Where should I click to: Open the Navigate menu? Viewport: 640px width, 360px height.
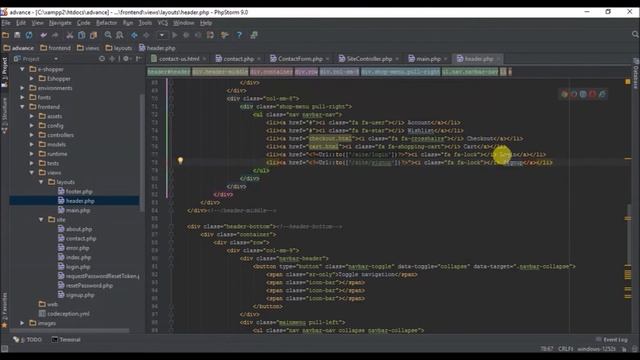point(60,23)
